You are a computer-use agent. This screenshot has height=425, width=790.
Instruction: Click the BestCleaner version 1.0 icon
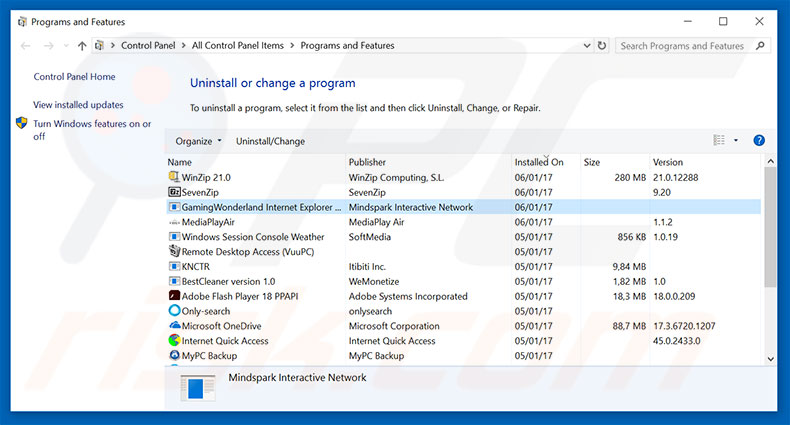point(174,281)
